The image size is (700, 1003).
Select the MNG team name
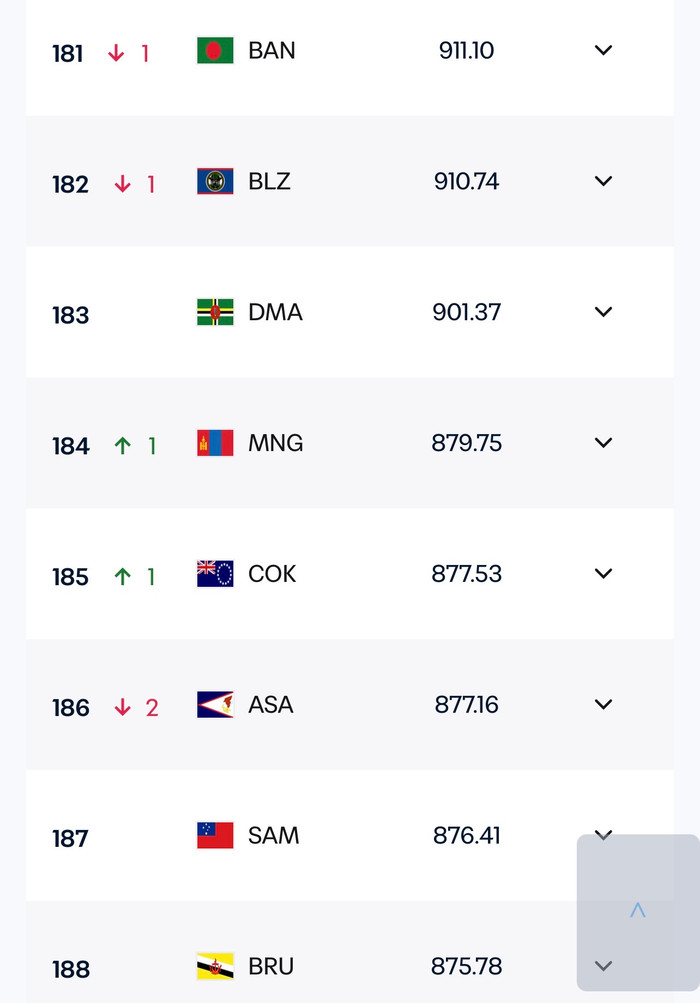pyautogui.click(x=276, y=443)
